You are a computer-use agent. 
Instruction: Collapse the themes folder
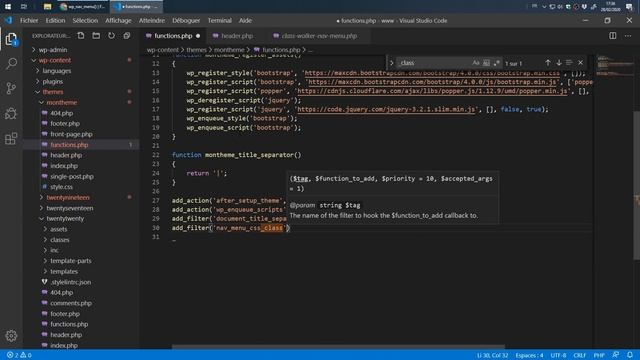(53, 92)
